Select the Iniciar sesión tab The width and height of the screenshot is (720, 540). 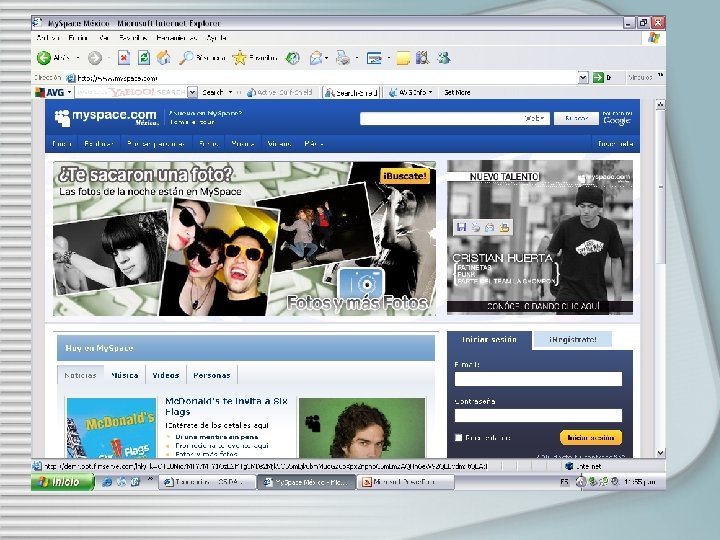[489, 339]
